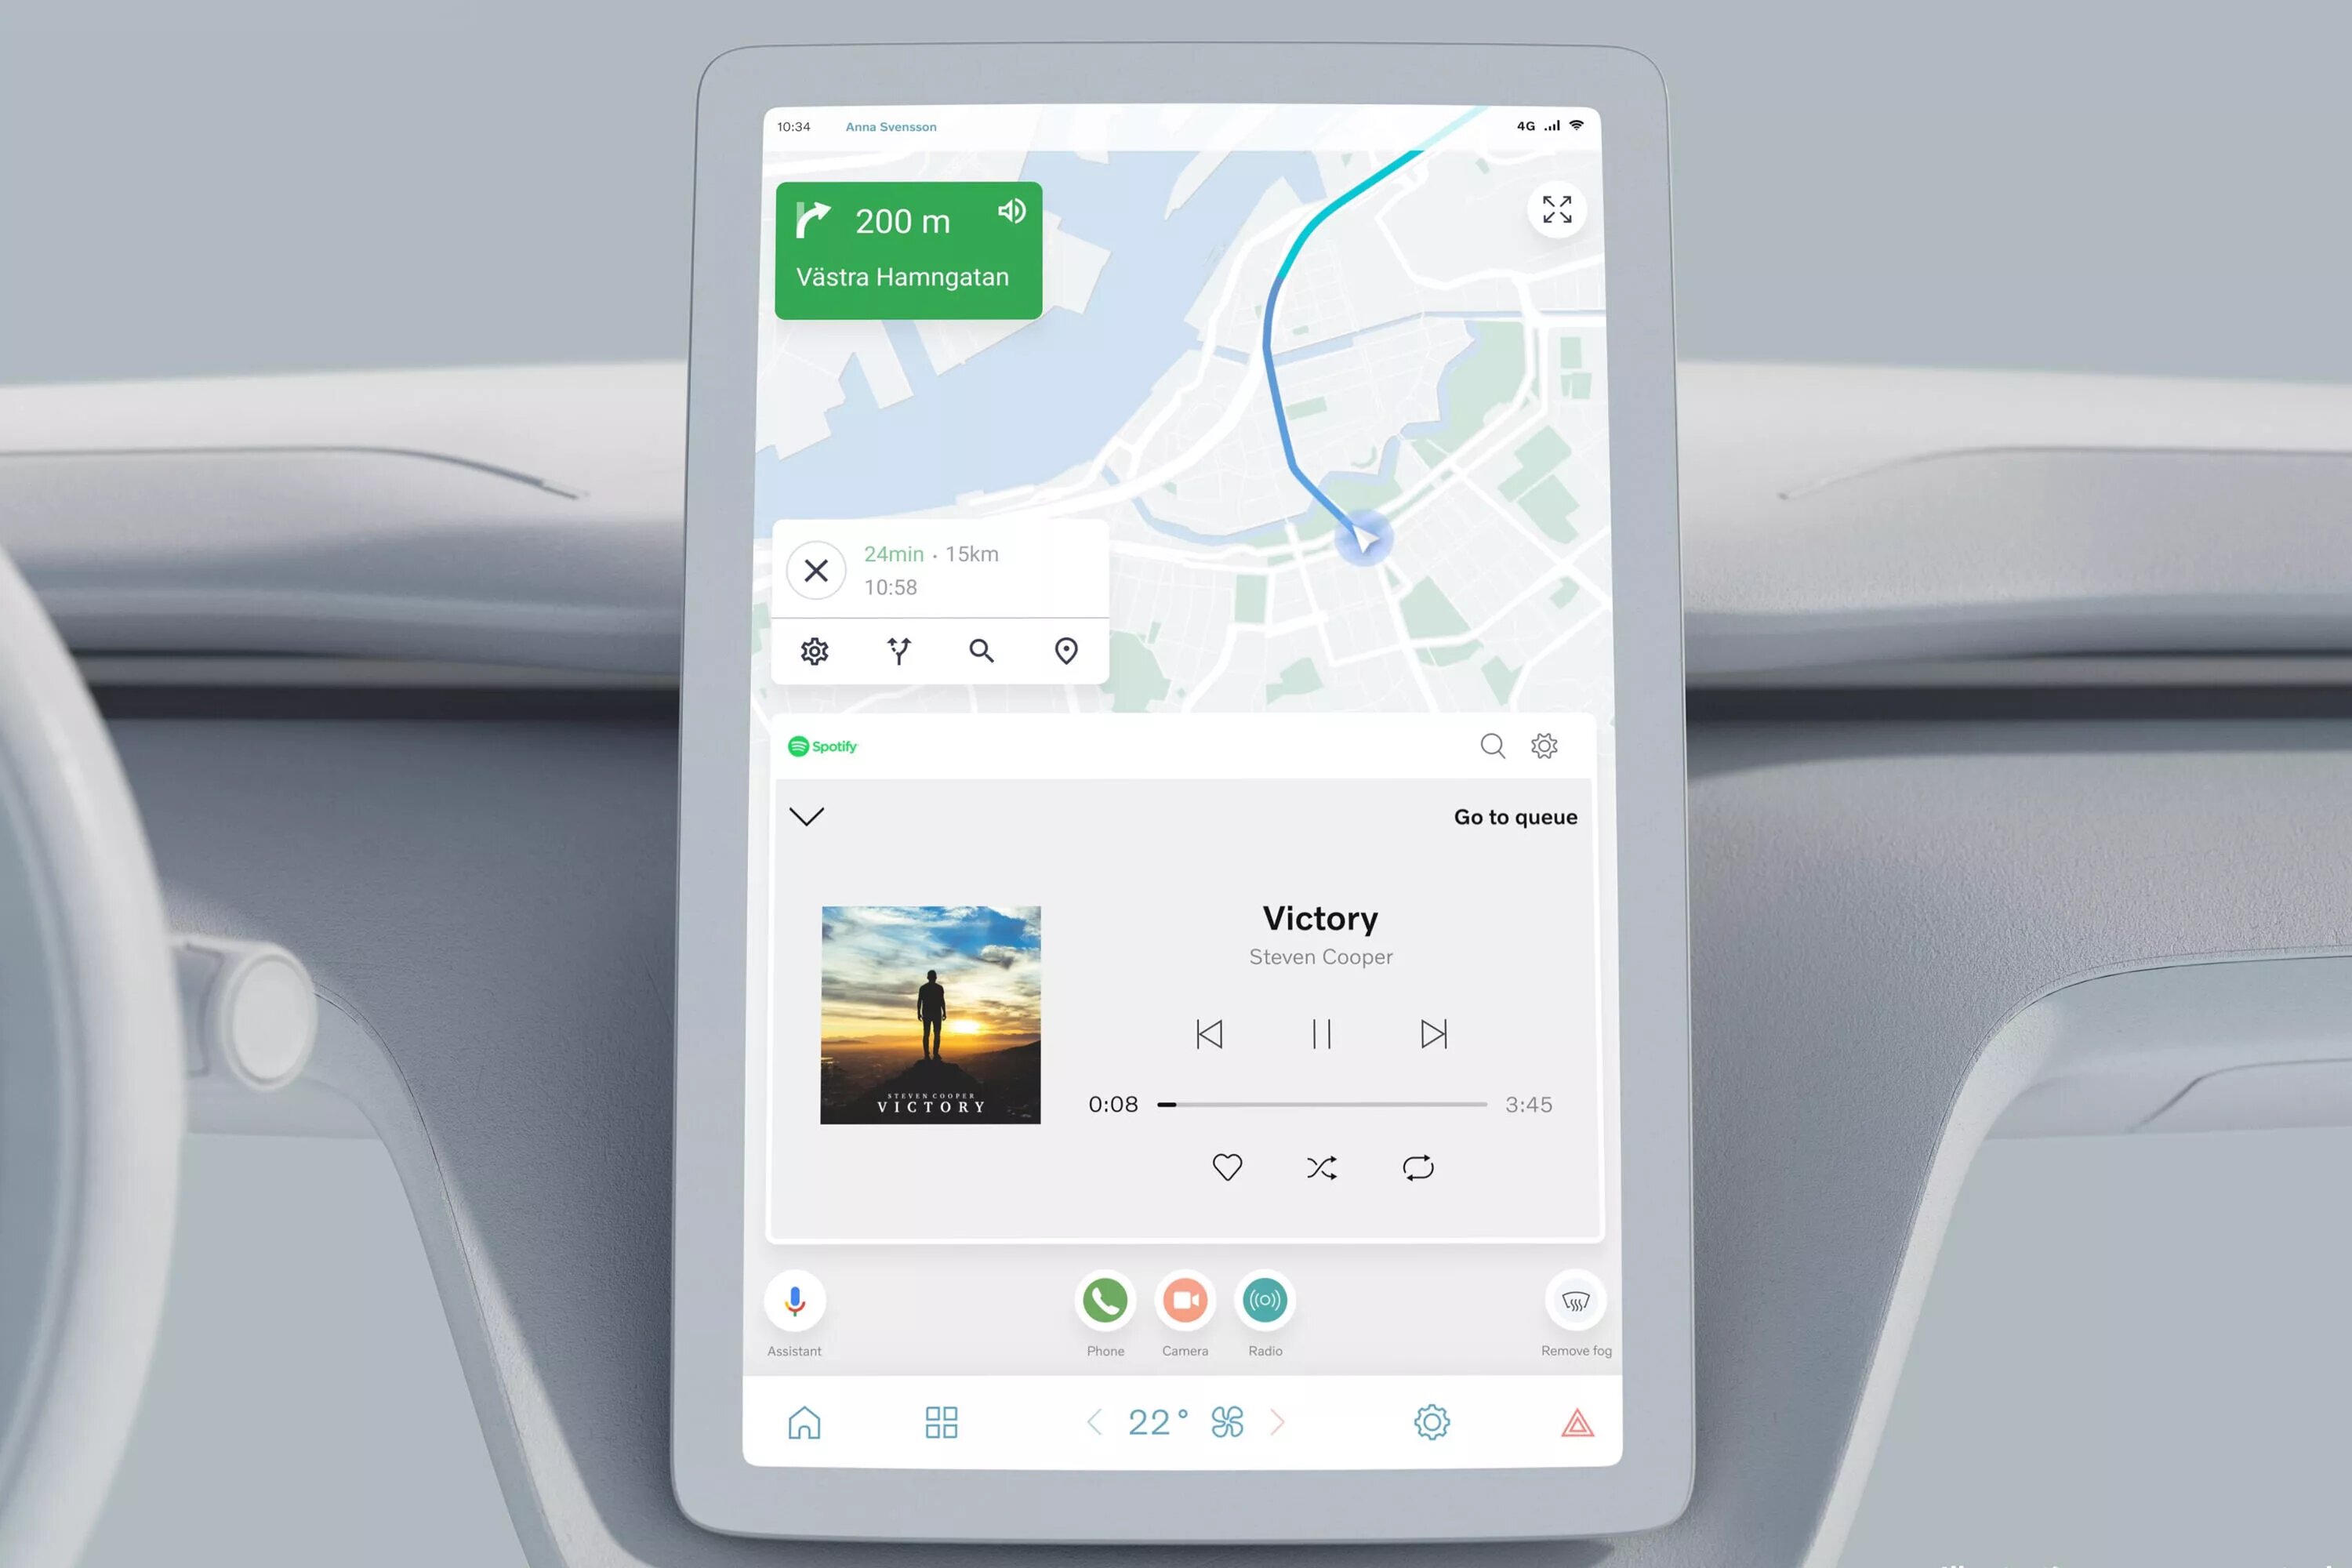Expand the map to fullscreen view
The image size is (2352, 1568).
(1554, 210)
